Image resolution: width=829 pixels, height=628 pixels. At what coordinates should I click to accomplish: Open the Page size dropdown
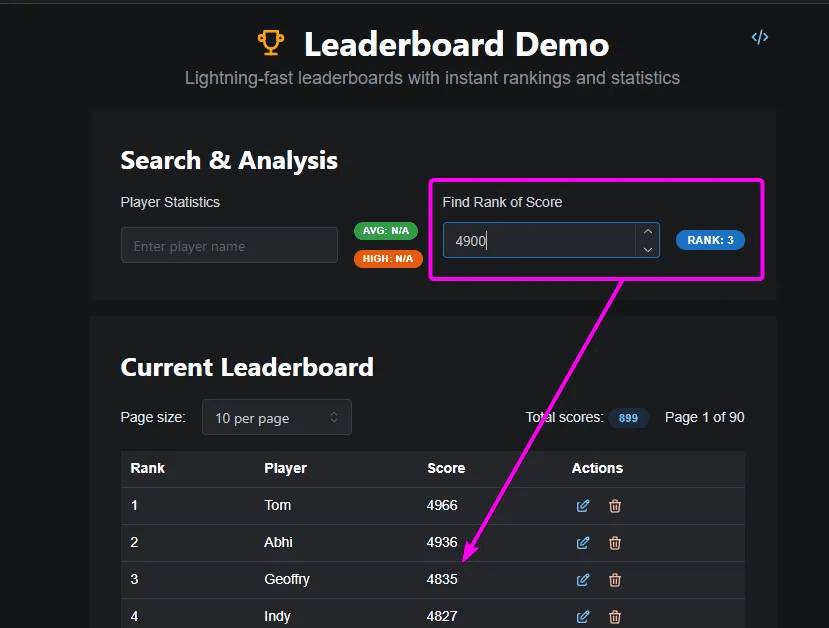click(276, 418)
